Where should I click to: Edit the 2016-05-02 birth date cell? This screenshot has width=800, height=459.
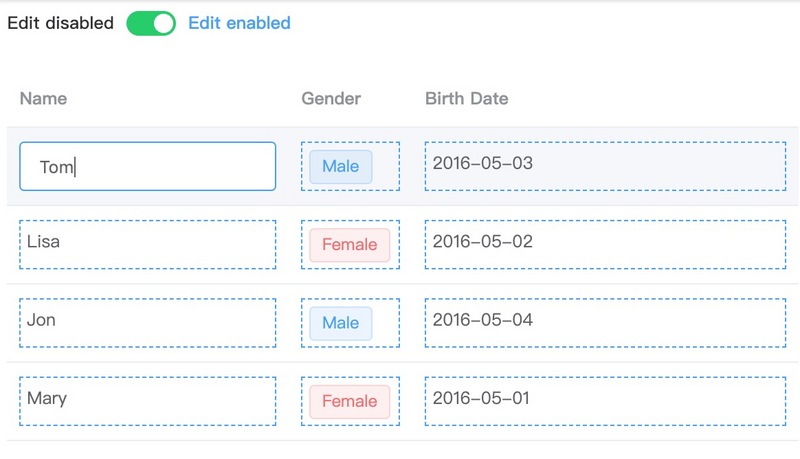604,244
